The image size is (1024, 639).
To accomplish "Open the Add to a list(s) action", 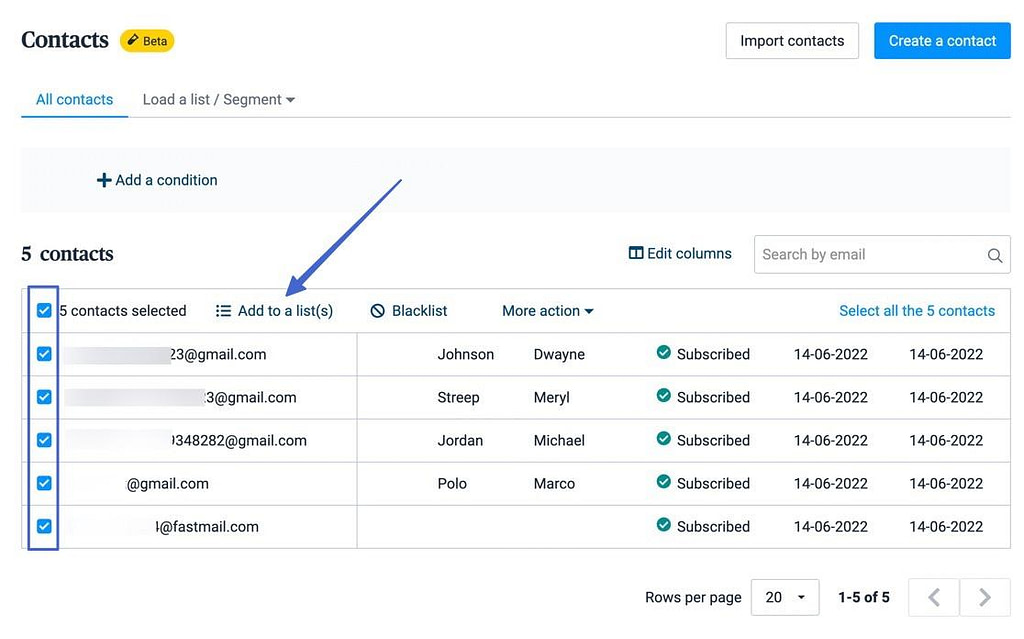I will (x=274, y=310).
